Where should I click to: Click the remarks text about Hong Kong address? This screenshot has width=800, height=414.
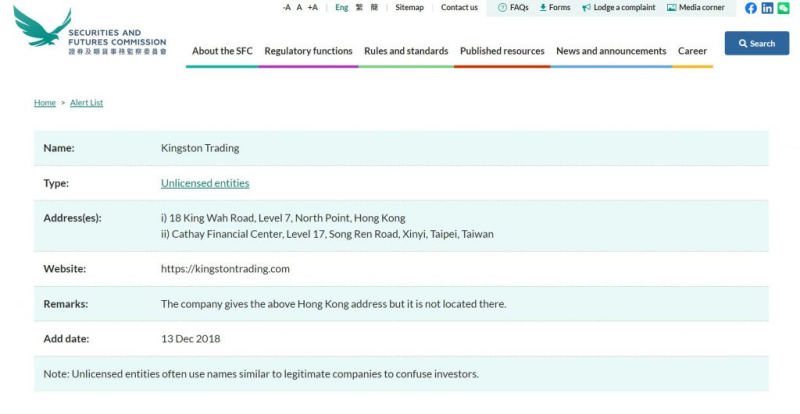click(x=334, y=304)
